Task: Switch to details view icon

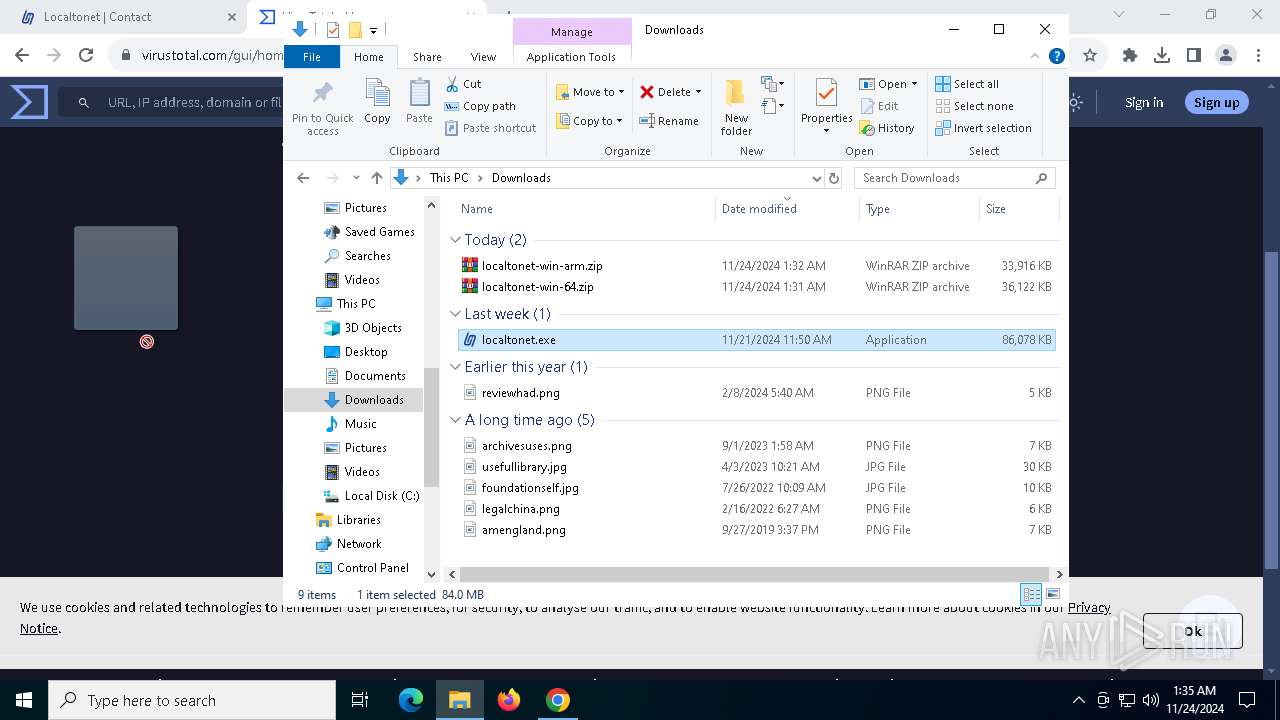Action: 1031,594
